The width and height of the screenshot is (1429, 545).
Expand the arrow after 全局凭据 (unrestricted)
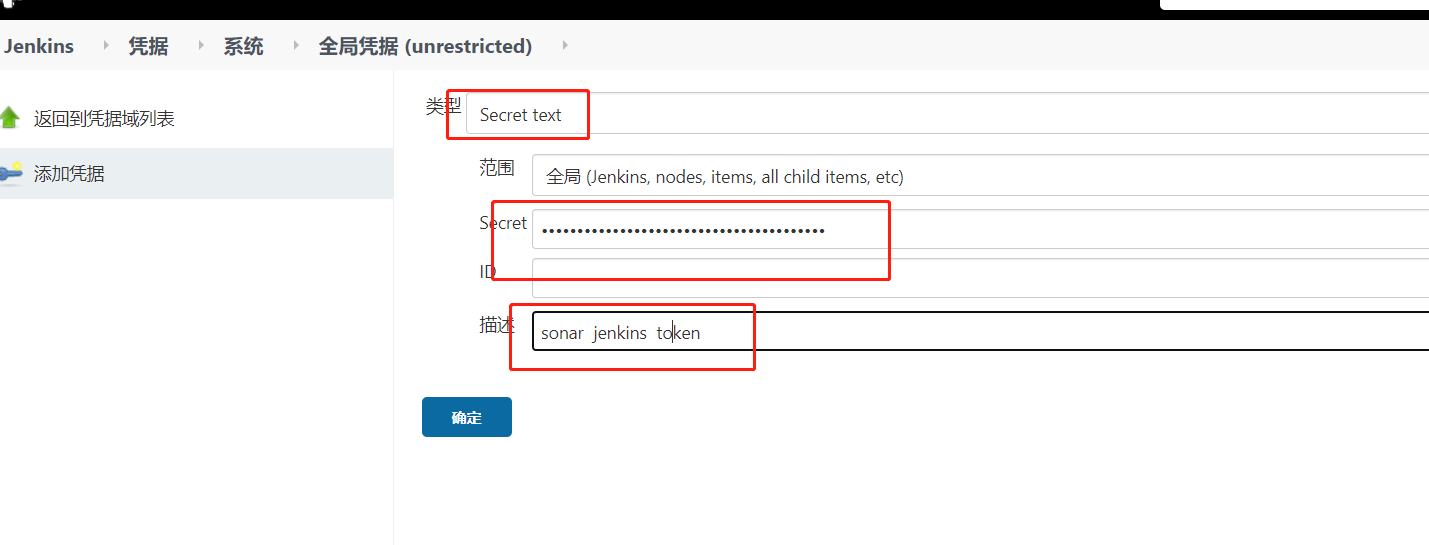(x=564, y=46)
